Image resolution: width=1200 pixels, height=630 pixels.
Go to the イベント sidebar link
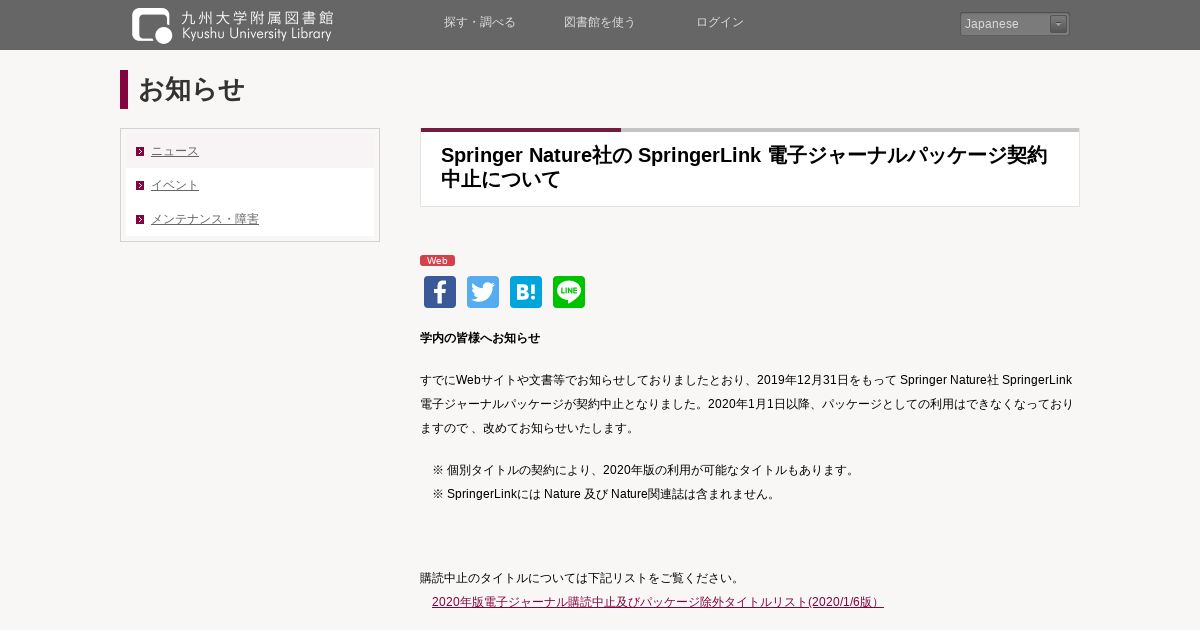pyautogui.click(x=175, y=185)
